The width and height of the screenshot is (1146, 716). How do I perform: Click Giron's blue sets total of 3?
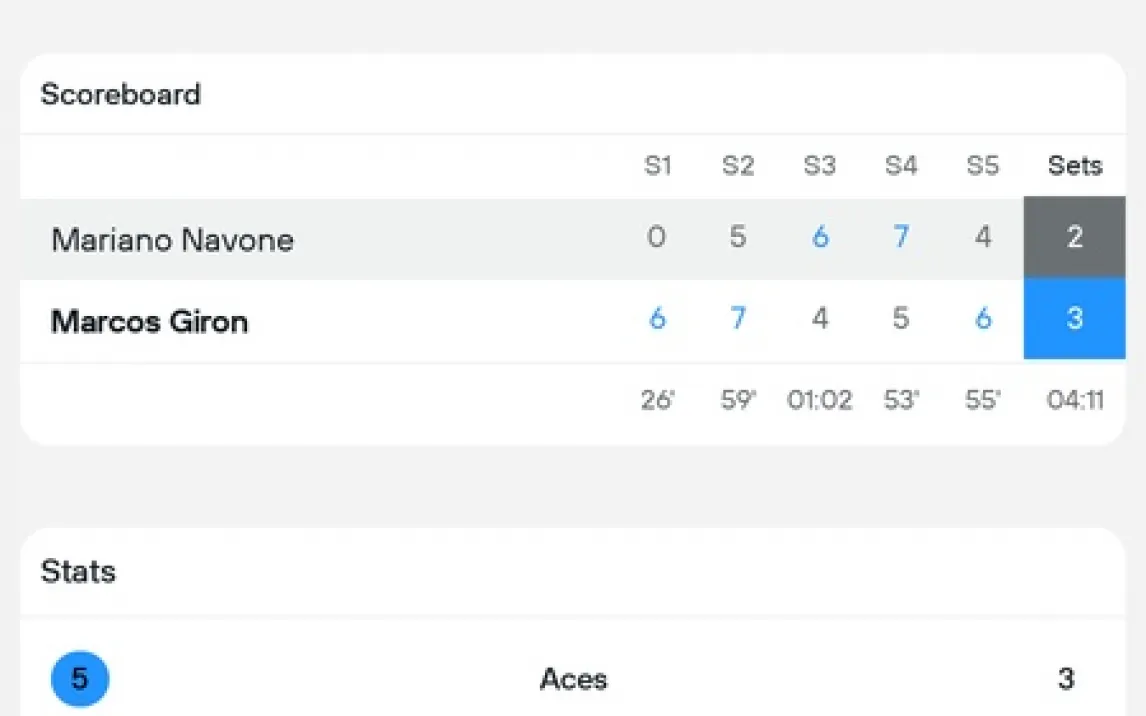pyautogui.click(x=1074, y=320)
